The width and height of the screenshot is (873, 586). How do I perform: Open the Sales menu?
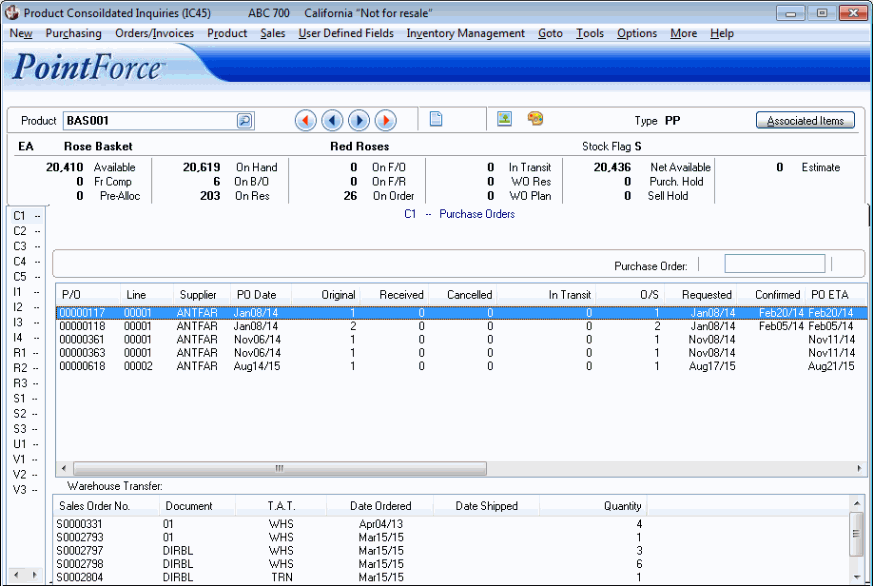(273, 33)
